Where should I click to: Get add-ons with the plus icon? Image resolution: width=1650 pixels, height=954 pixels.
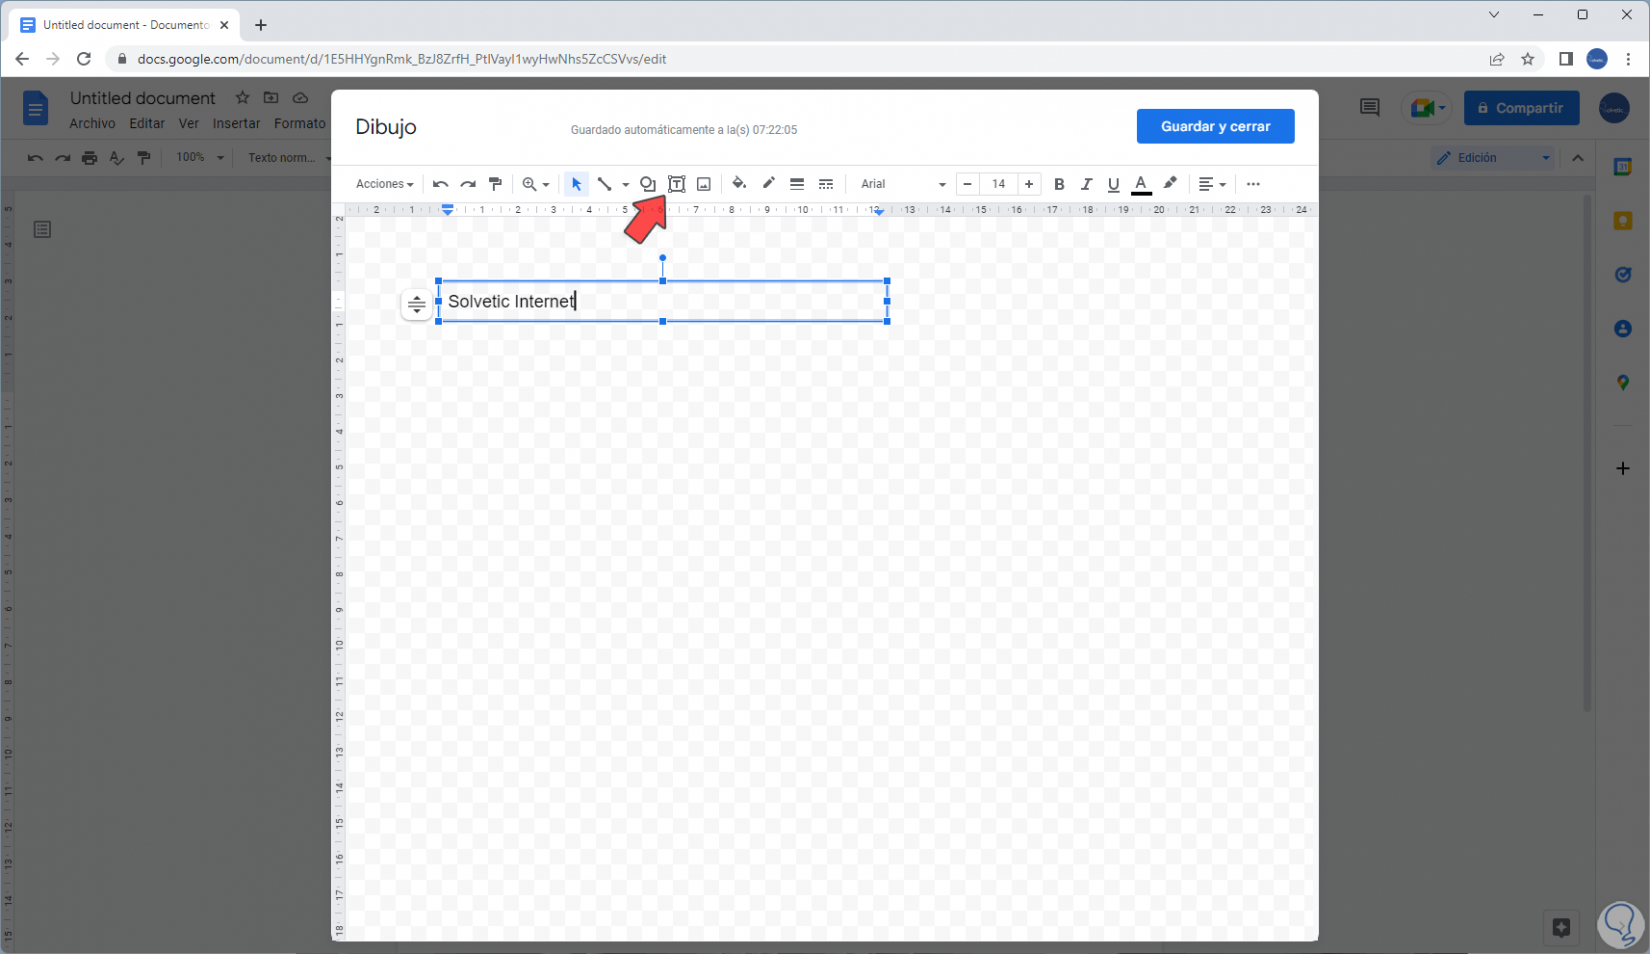point(1623,468)
